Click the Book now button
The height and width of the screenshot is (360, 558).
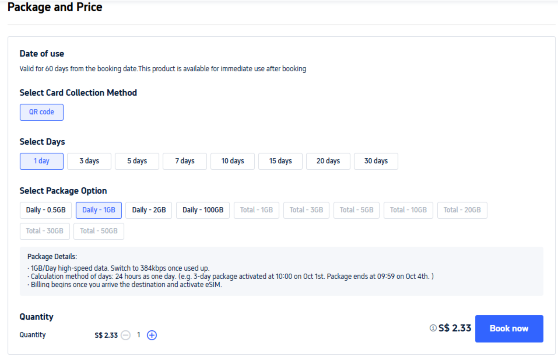tap(509, 329)
